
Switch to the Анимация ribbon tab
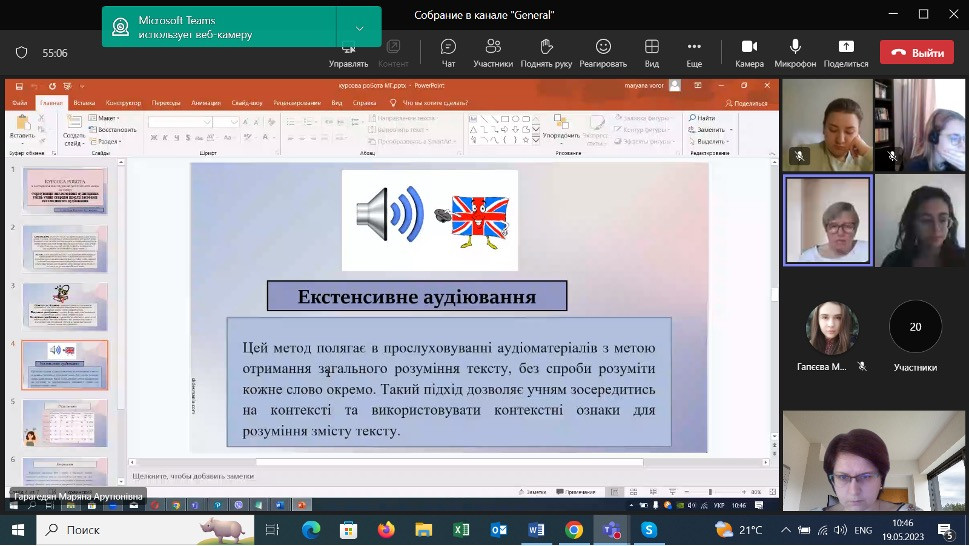(206, 103)
